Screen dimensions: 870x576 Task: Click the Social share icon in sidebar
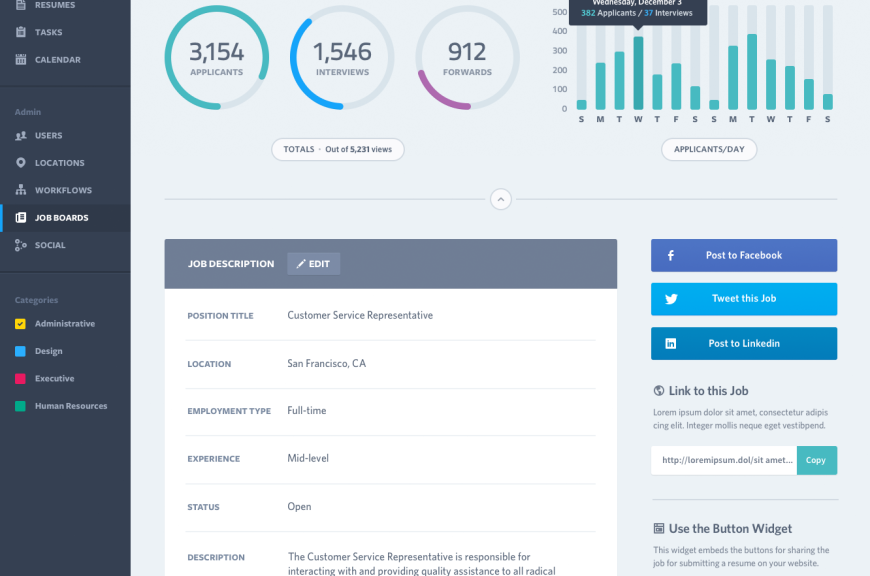pyautogui.click(x=21, y=245)
